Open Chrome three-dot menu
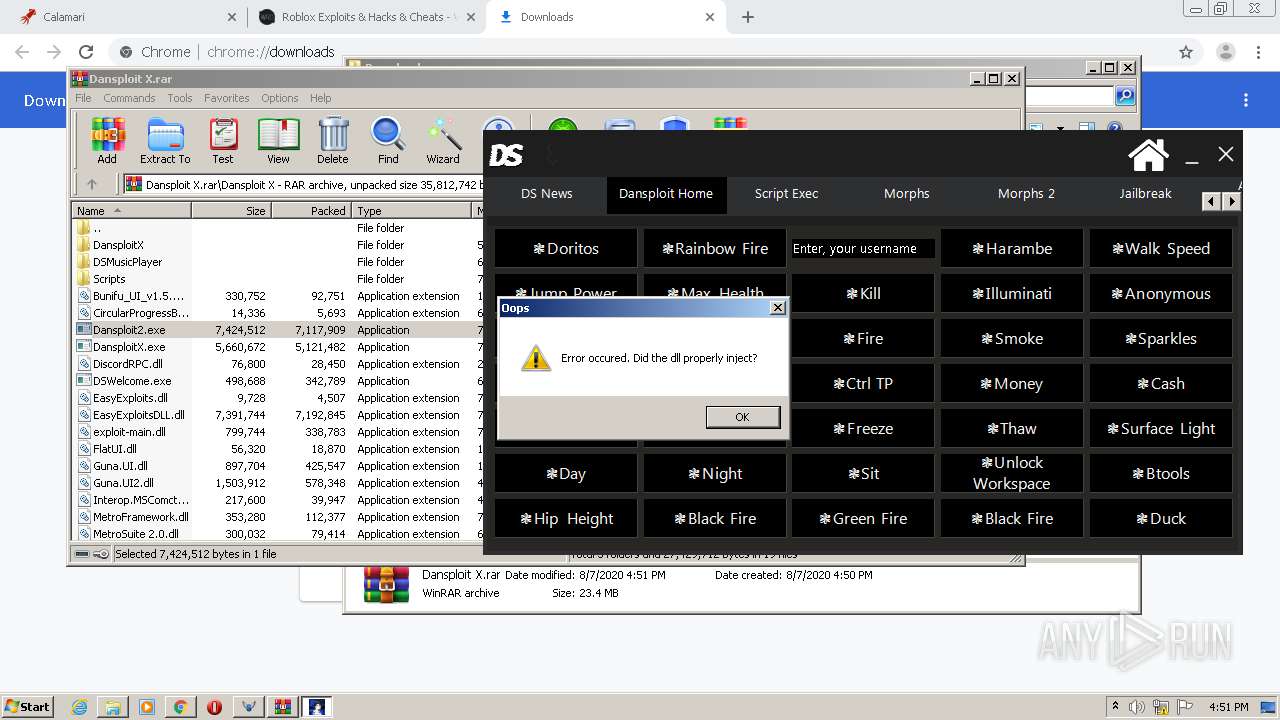This screenshot has width=1280, height=720. pyautogui.click(x=1256, y=52)
